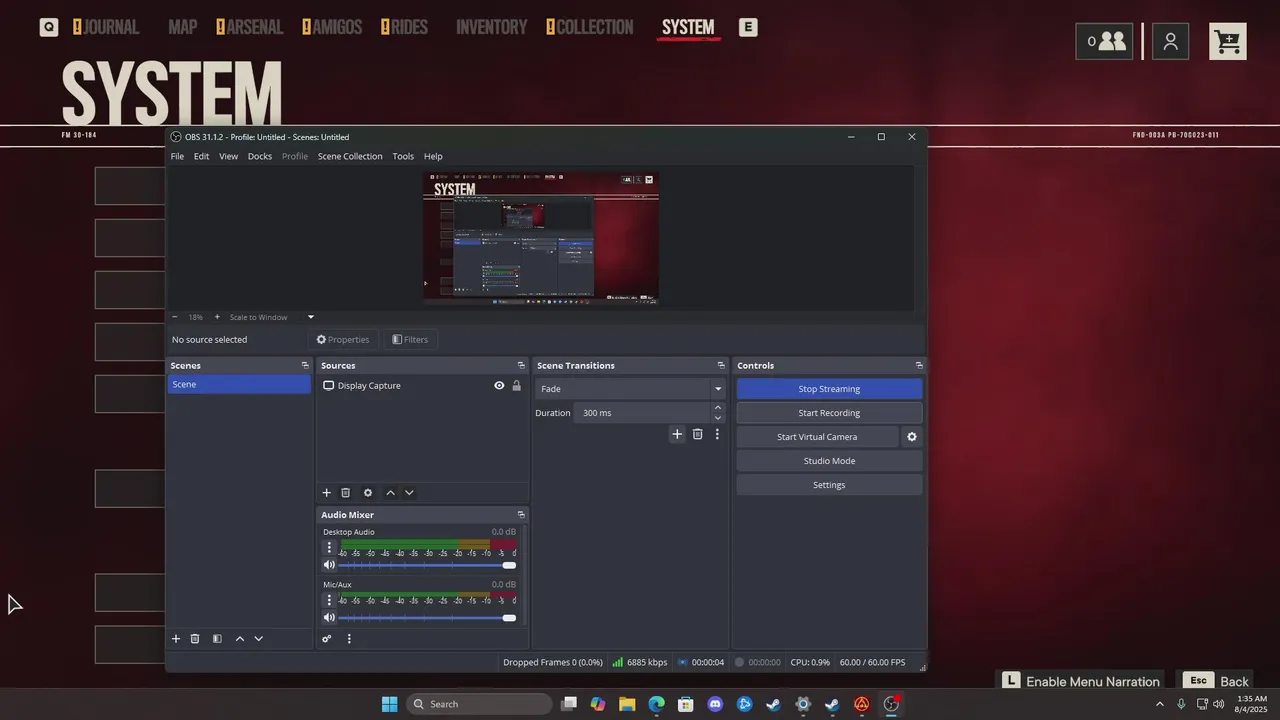This screenshot has width=1280, height=720.
Task: Open the Scene Transitions three-dot menu
Action: [717, 434]
